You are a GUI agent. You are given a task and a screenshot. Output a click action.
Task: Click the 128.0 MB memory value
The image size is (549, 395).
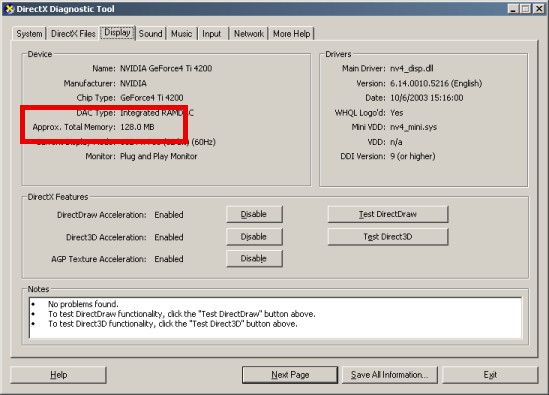(137, 127)
